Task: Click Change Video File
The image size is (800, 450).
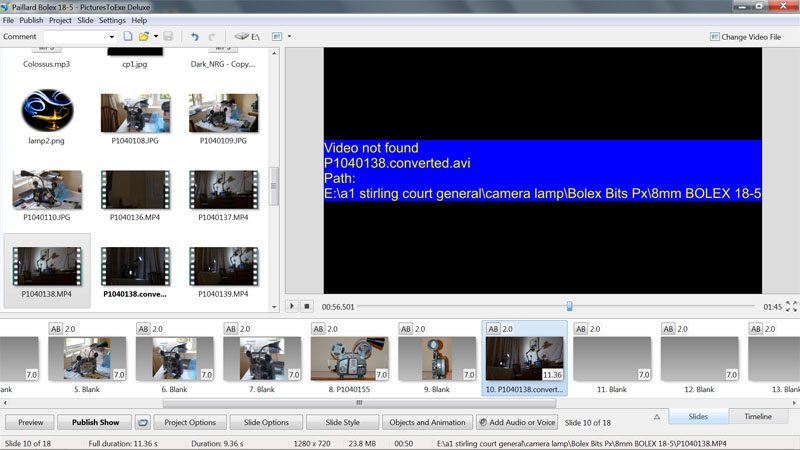Action: (x=745, y=37)
